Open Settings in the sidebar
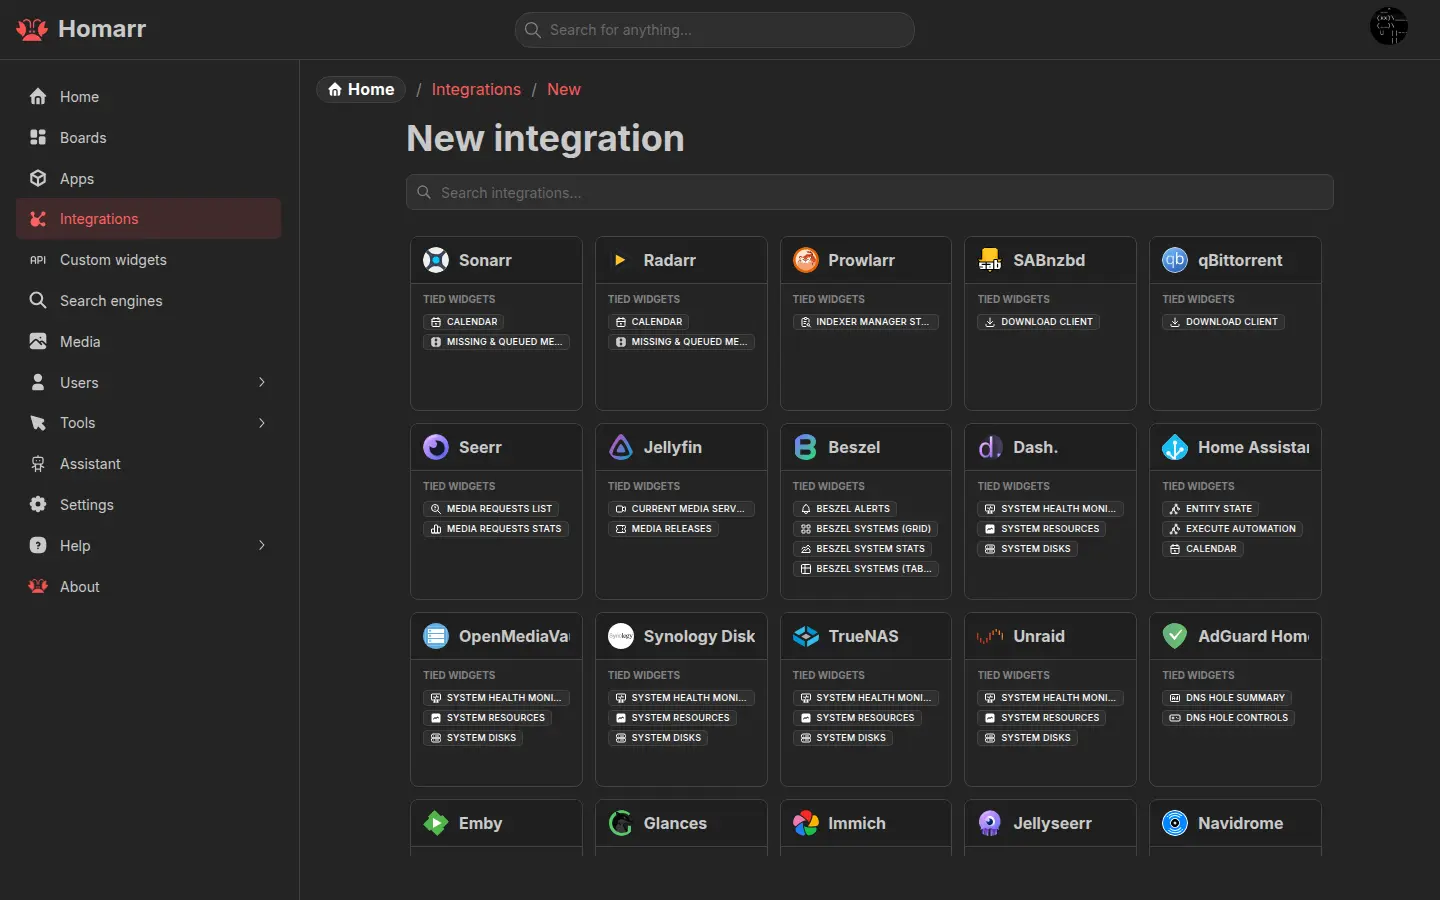The width and height of the screenshot is (1440, 900). point(149,505)
